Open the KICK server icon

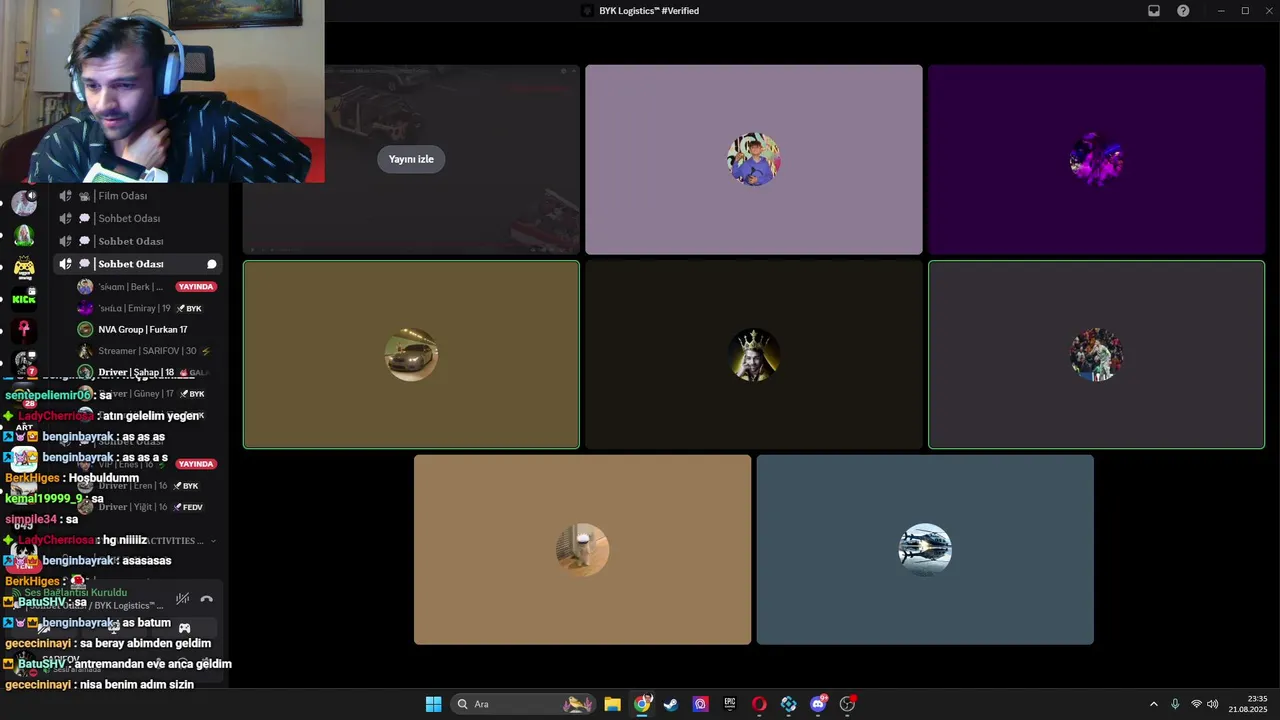pyautogui.click(x=24, y=298)
